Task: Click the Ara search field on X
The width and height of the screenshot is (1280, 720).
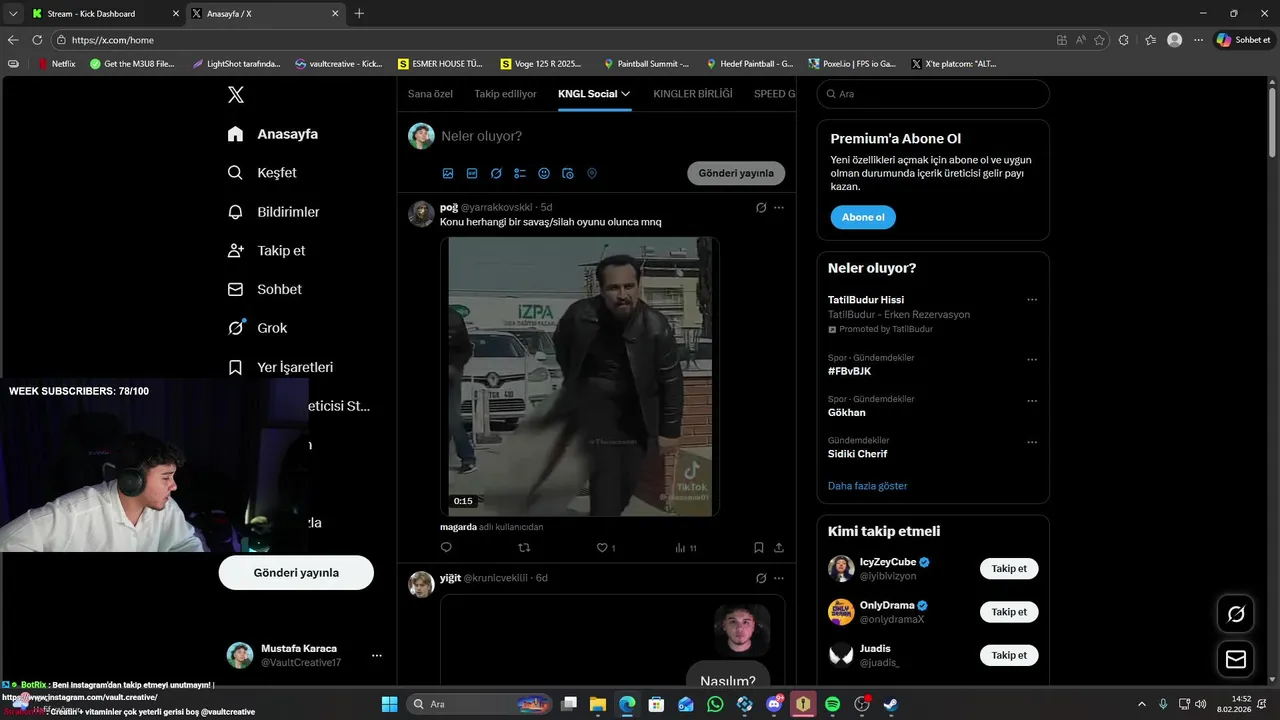Action: click(933, 94)
